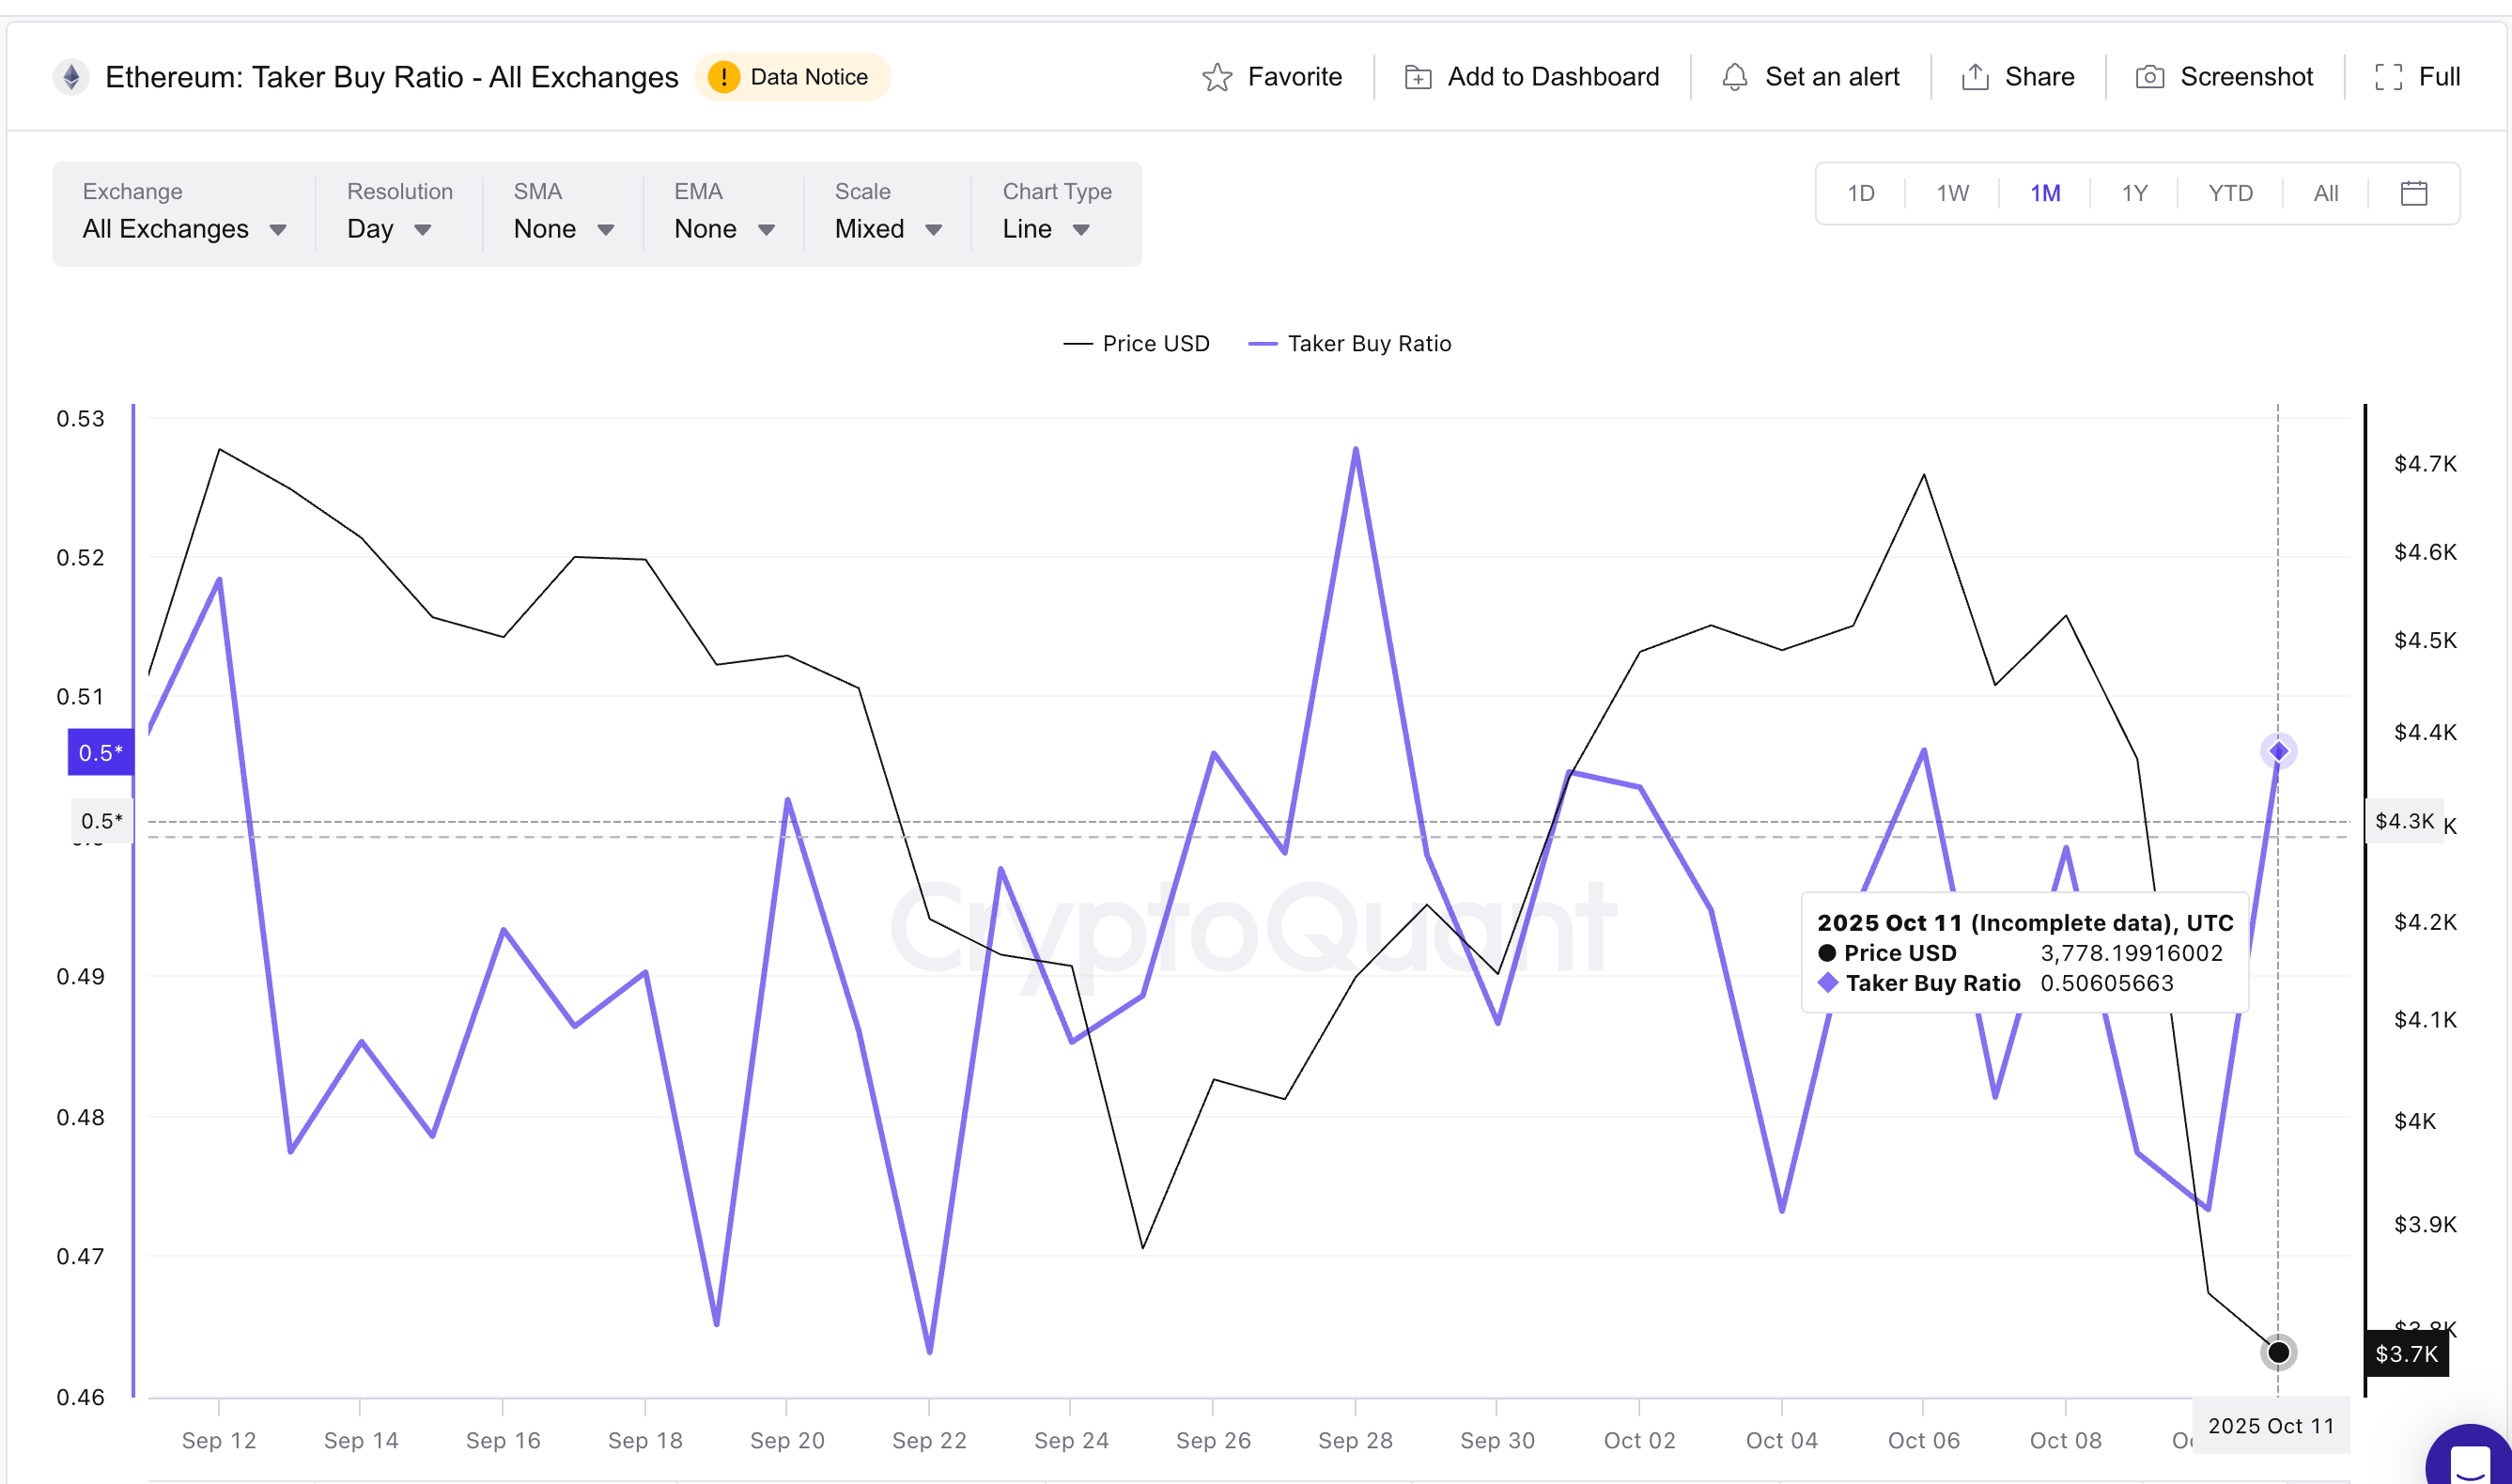This screenshot has height=1484, width=2512.
Task: Click the Favorite star icon
Action: pos(1218,76)
